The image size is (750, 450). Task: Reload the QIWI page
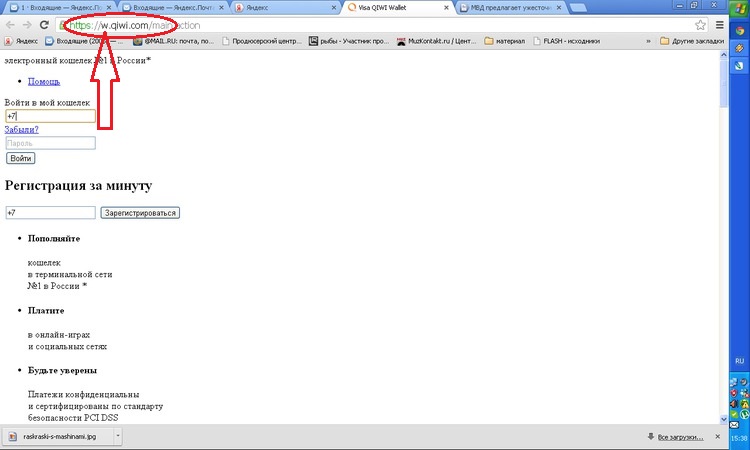(44, 25)
